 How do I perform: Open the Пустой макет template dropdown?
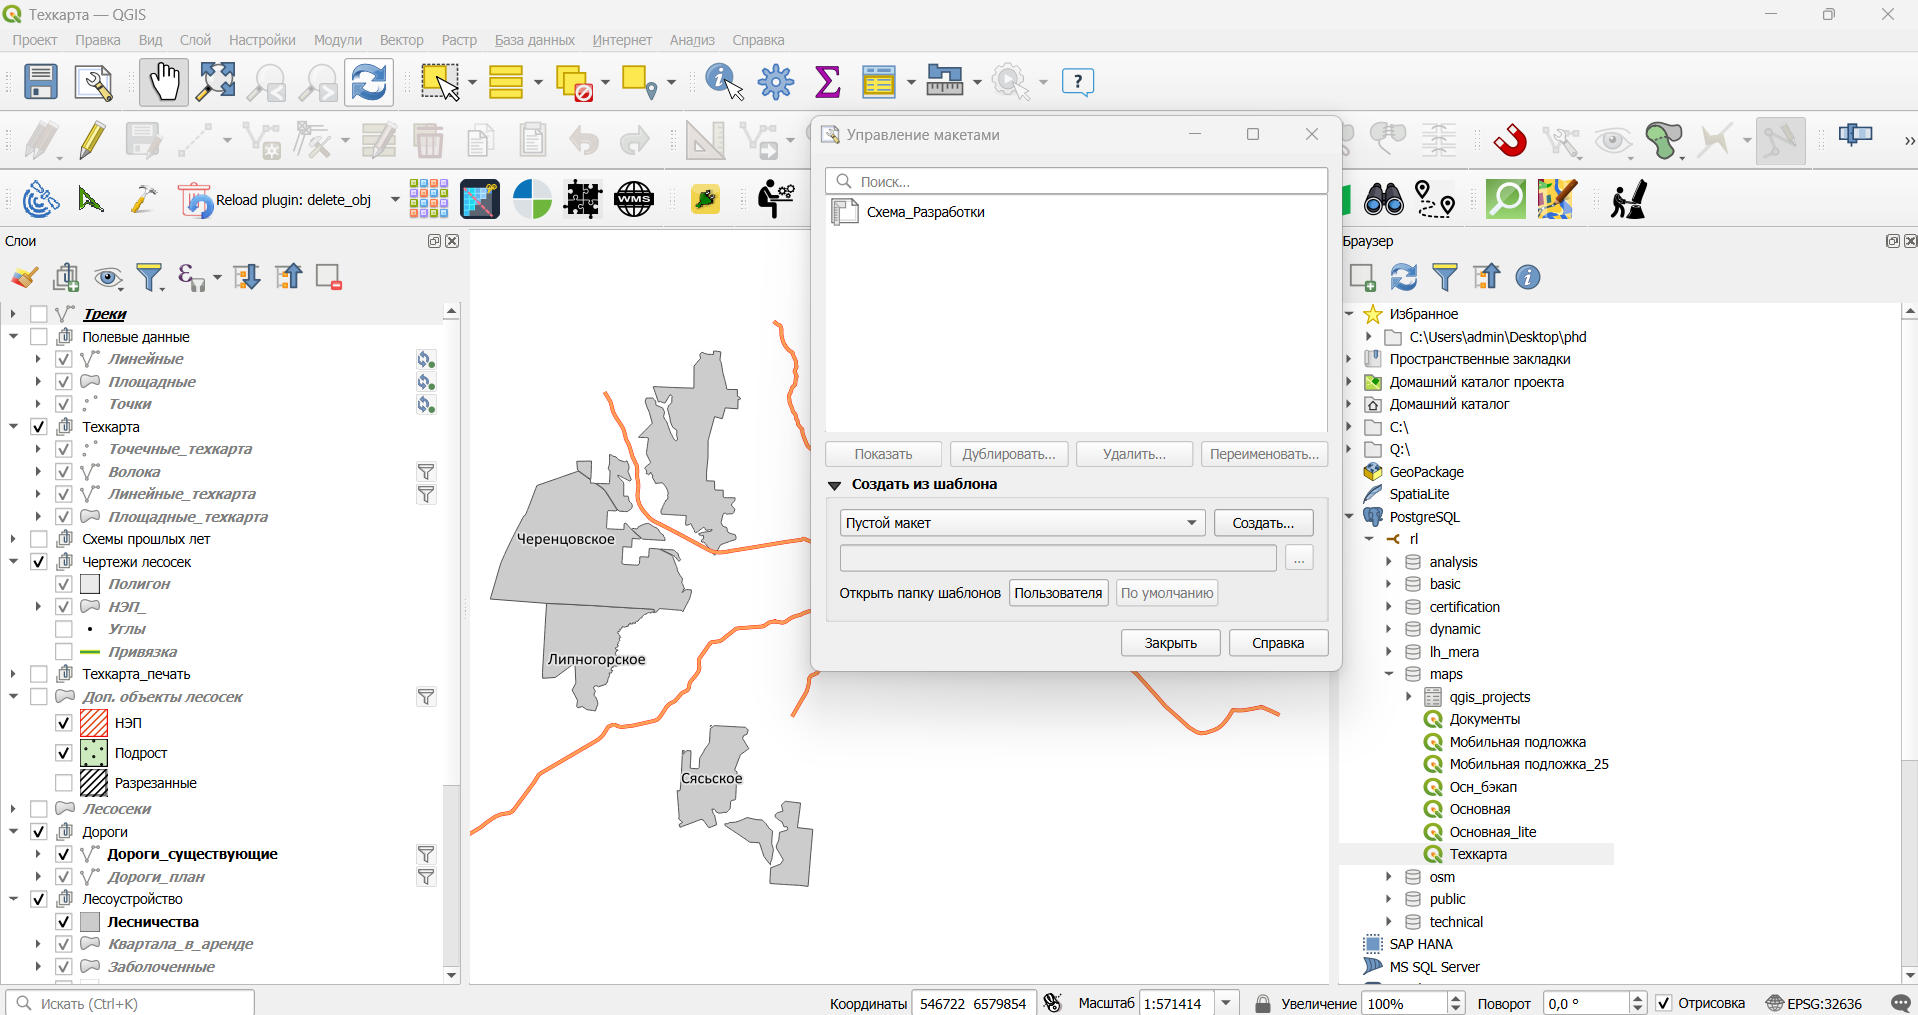coord(1022,523)
